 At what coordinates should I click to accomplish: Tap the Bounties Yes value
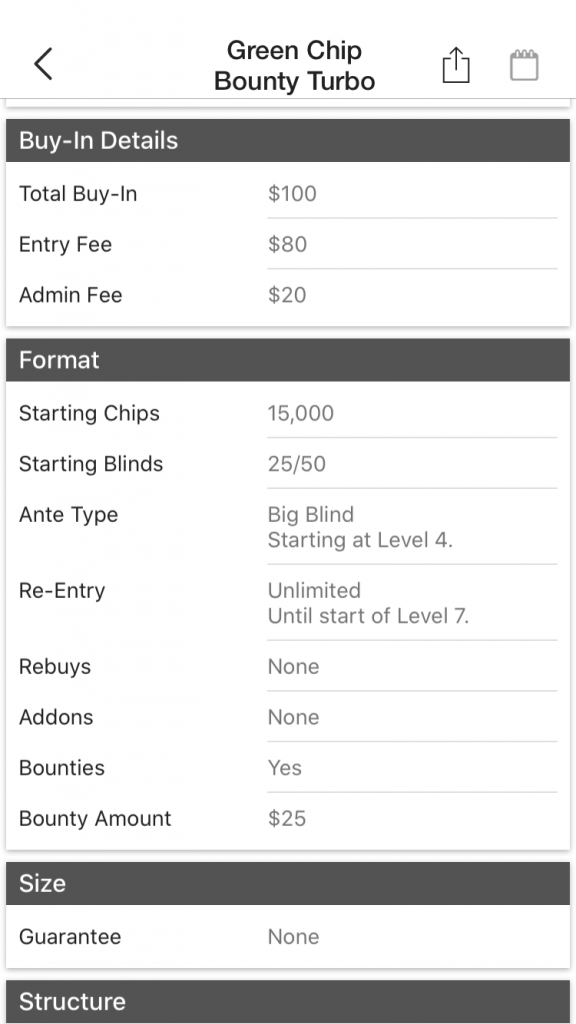coord(285,767)
